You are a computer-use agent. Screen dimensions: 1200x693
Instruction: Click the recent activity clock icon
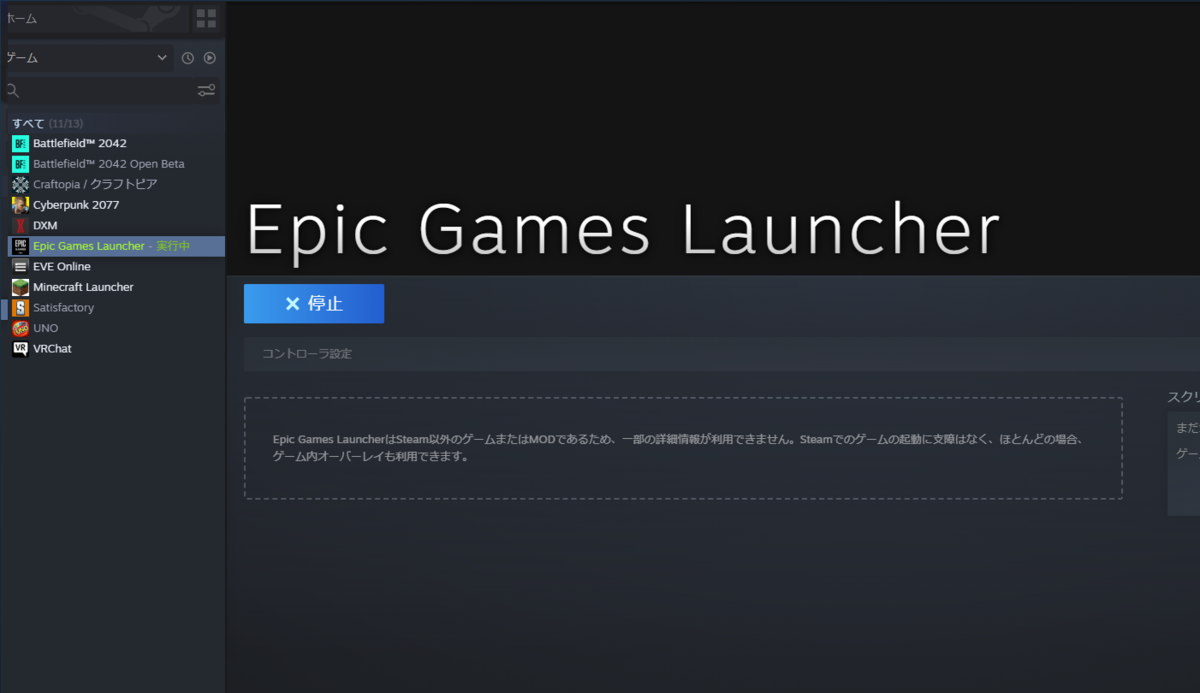[187, 59]
